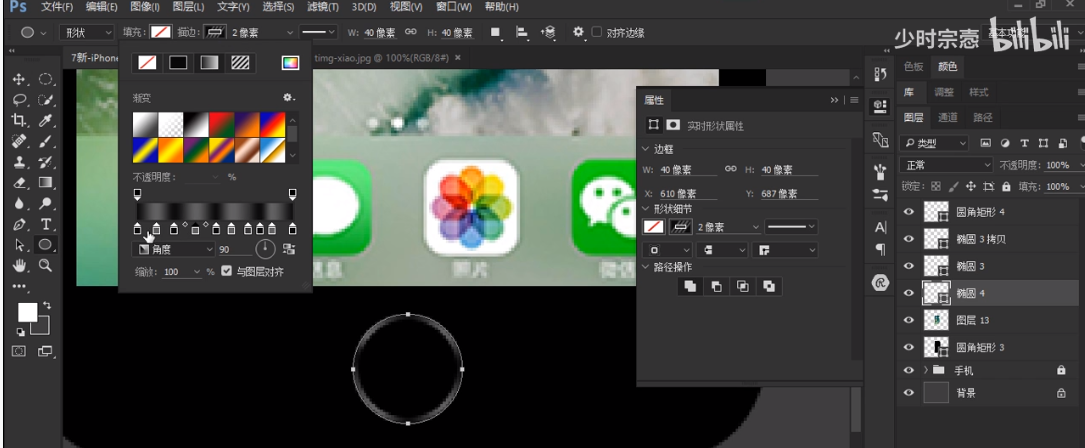Select the Zoom tool

coord(46,265)
